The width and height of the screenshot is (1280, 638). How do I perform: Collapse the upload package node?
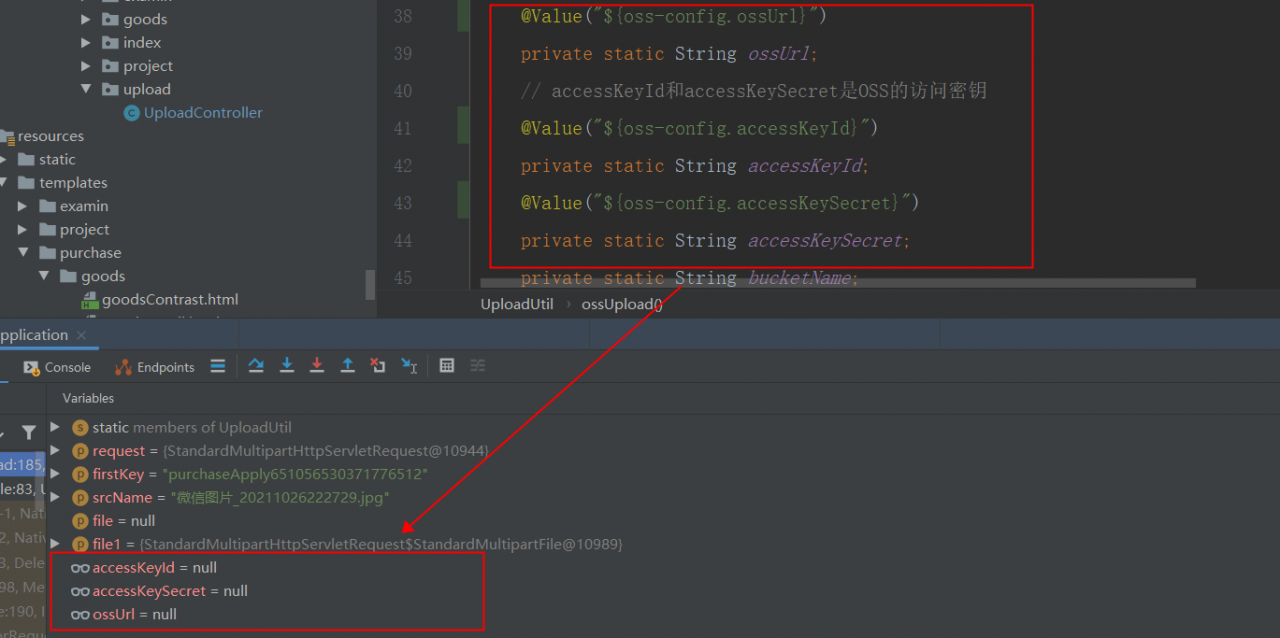(x=86, y=90)
